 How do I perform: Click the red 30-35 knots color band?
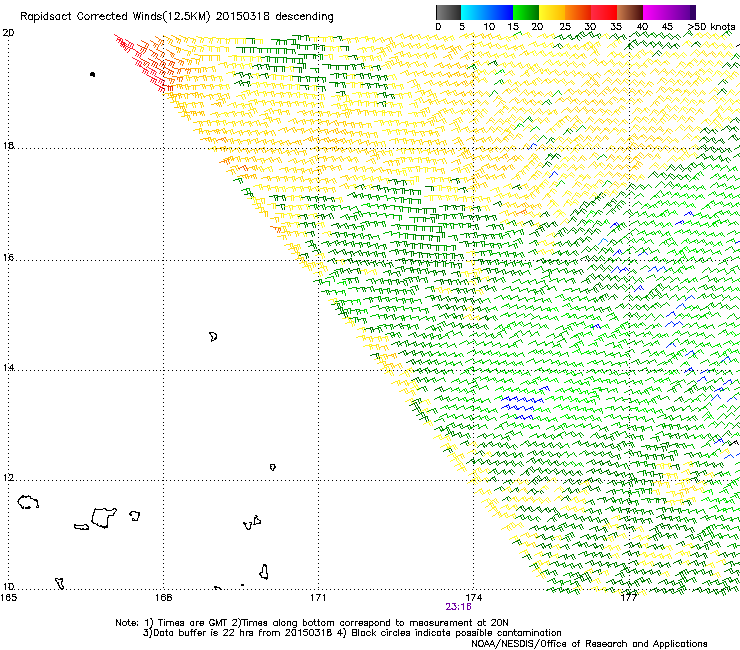pyautogui.click(x=604, y=12)
